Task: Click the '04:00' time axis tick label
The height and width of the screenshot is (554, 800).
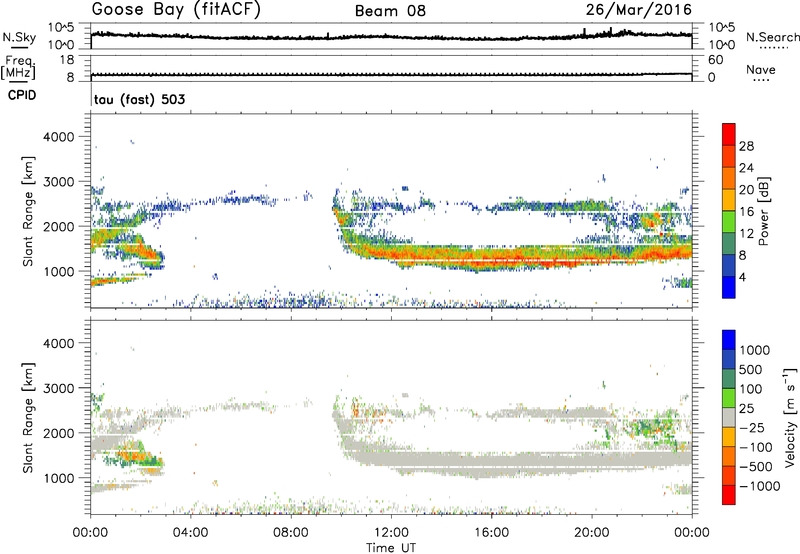Action: pyautogui.click(x=191, y=533)
